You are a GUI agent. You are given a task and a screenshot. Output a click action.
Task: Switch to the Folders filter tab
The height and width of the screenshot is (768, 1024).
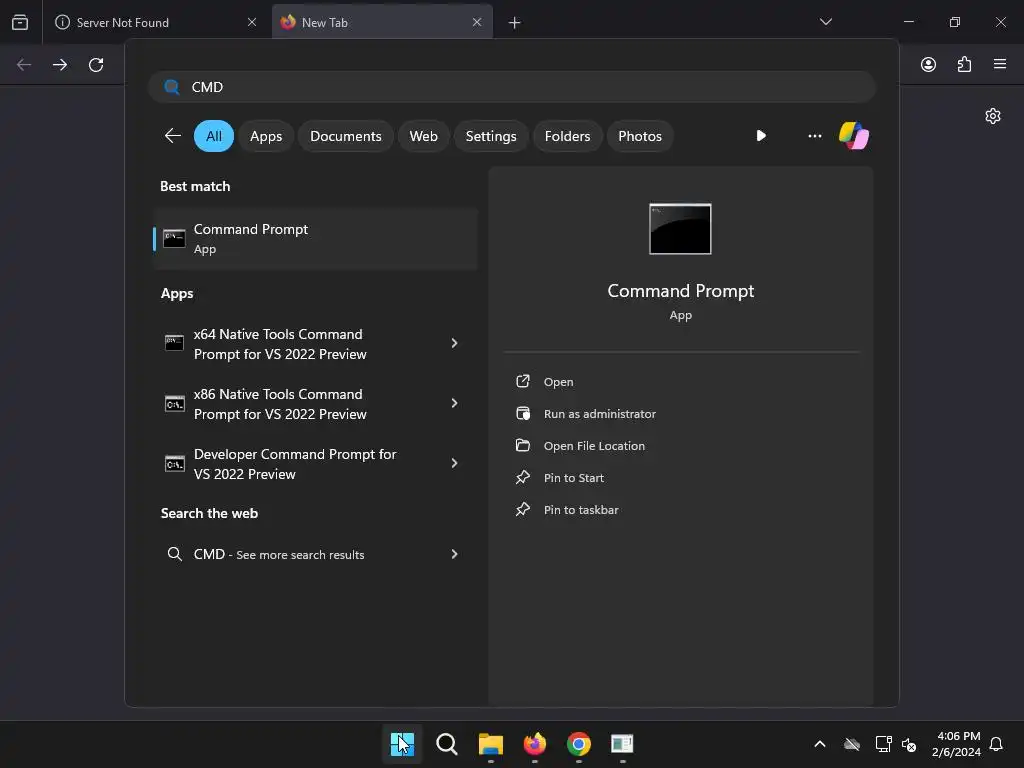[x=567, y=136]
